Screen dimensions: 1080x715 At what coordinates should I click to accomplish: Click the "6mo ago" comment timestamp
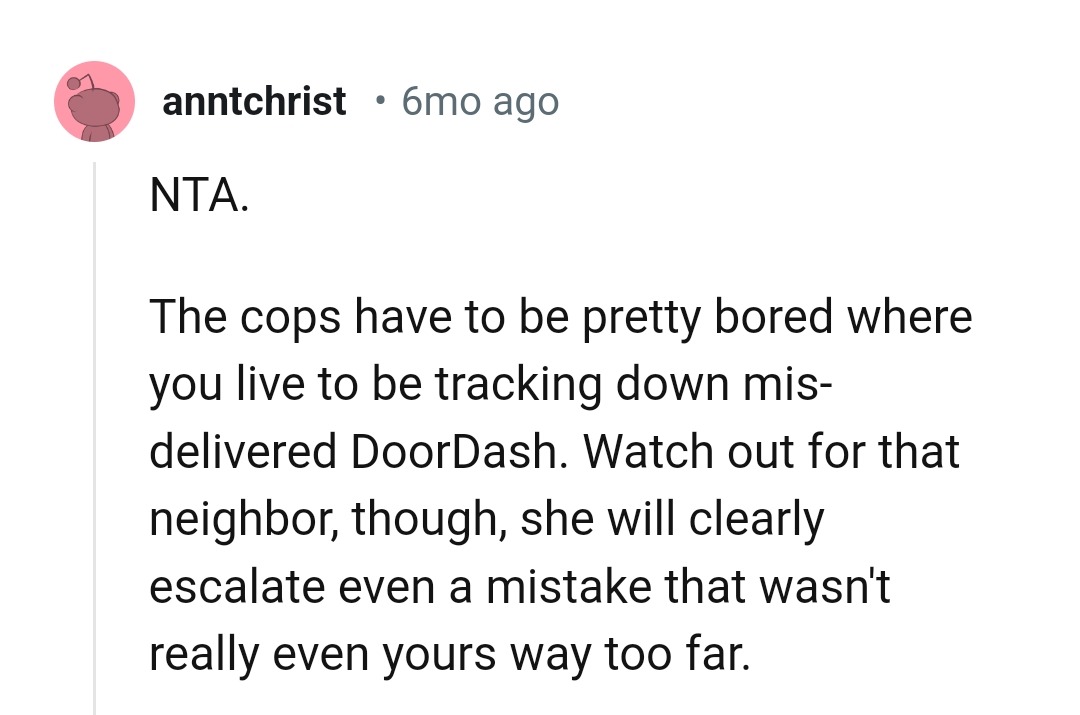480,101
